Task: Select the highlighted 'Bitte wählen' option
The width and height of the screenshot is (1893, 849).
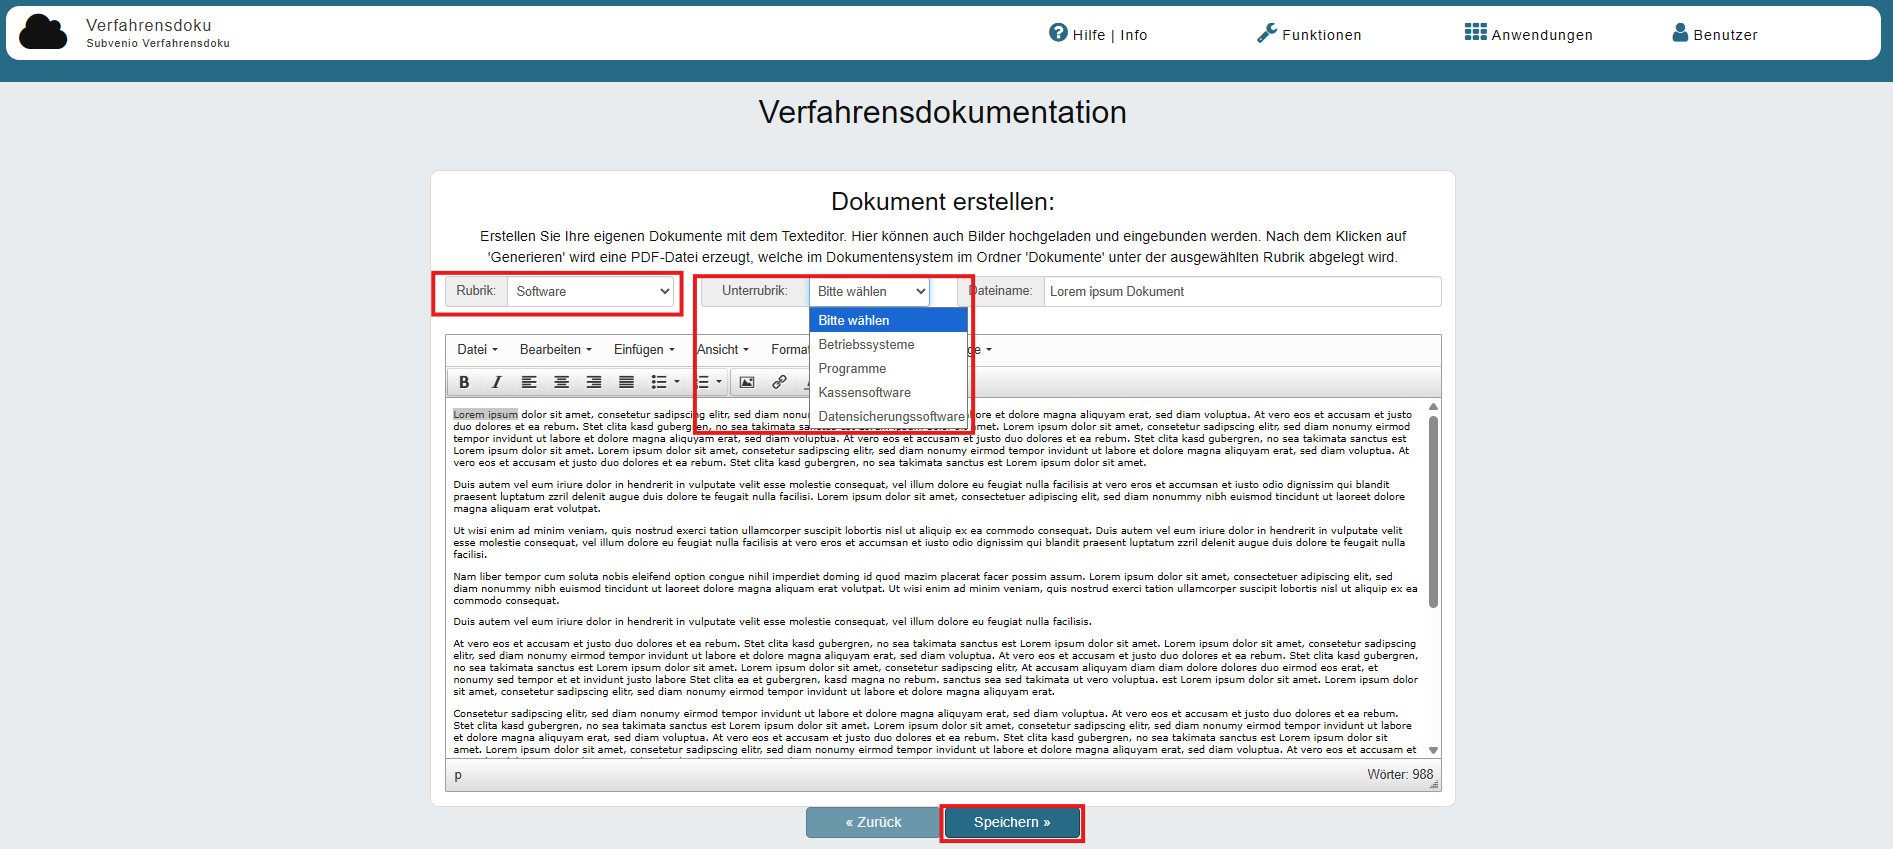Action: click(x=888, y=320)
